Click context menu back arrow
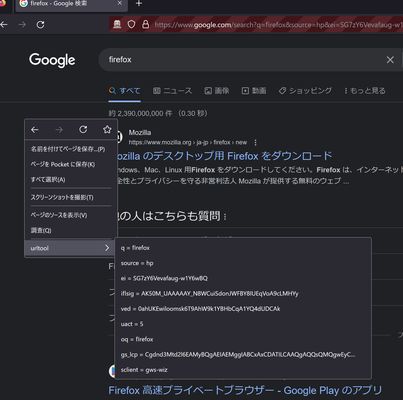 [35, 130]
